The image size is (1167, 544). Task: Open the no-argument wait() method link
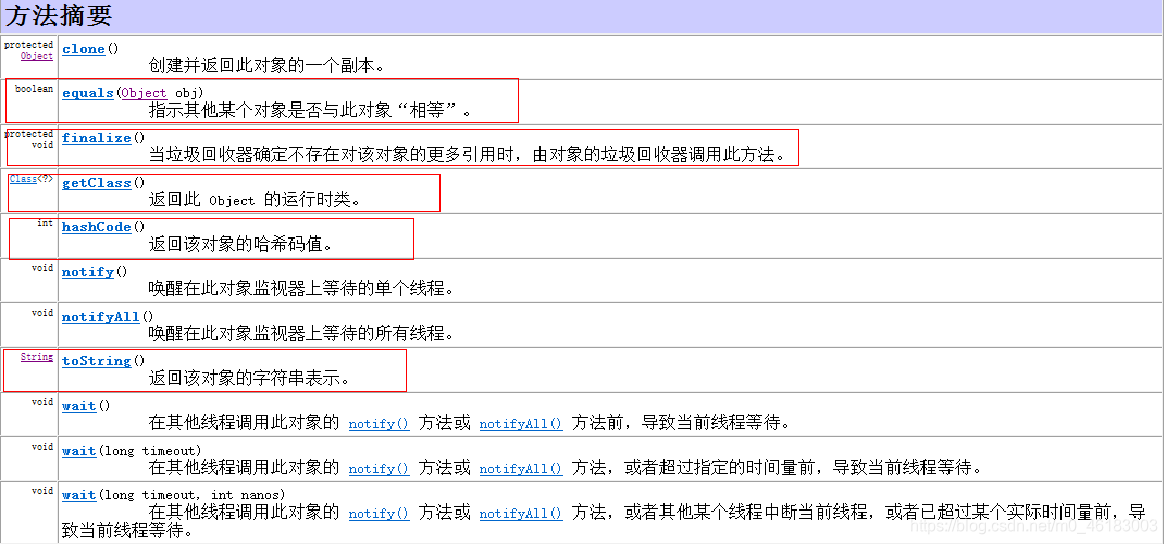[x=79, y=406]
